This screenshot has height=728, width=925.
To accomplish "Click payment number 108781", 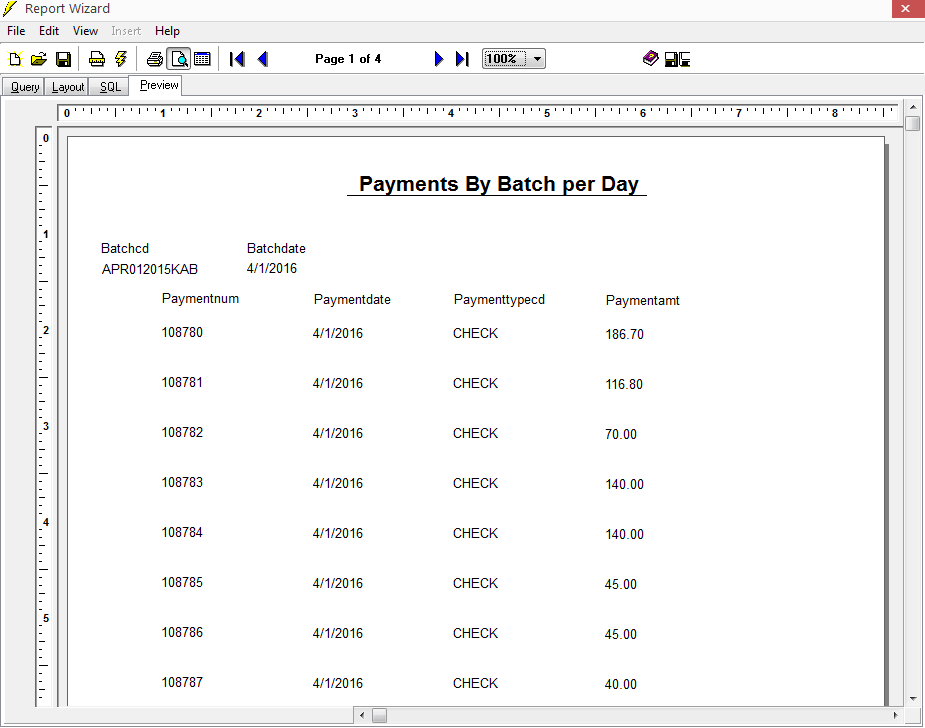I will pyautogui.click(x=182, y=383).
